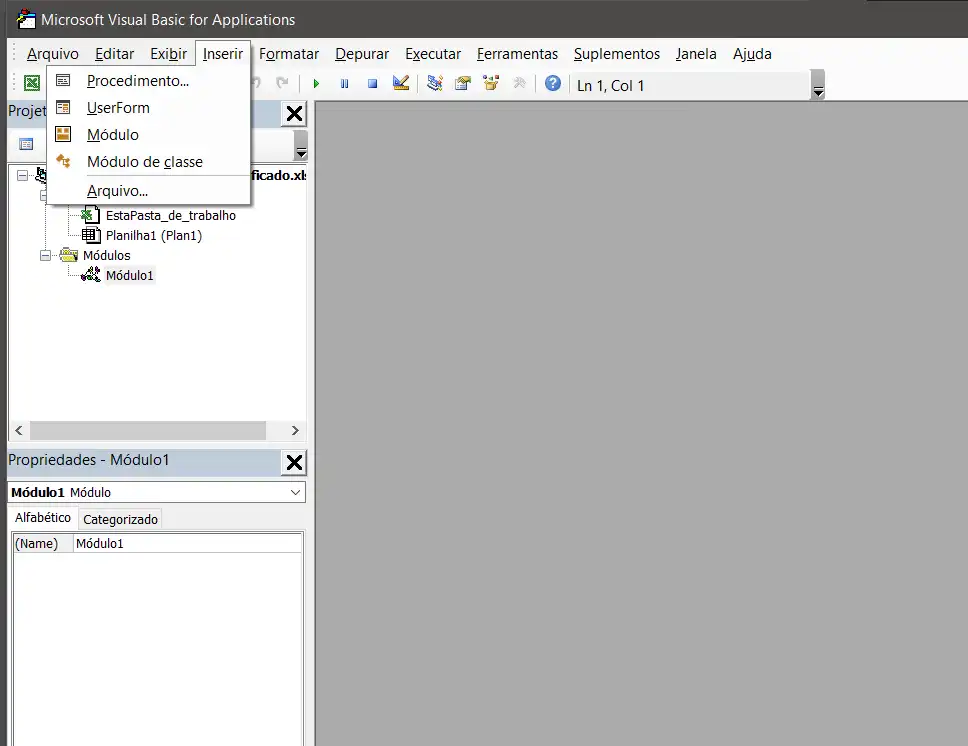
Task: Open the Properties Window toolbar icon
Action: (x=462, y=84)
